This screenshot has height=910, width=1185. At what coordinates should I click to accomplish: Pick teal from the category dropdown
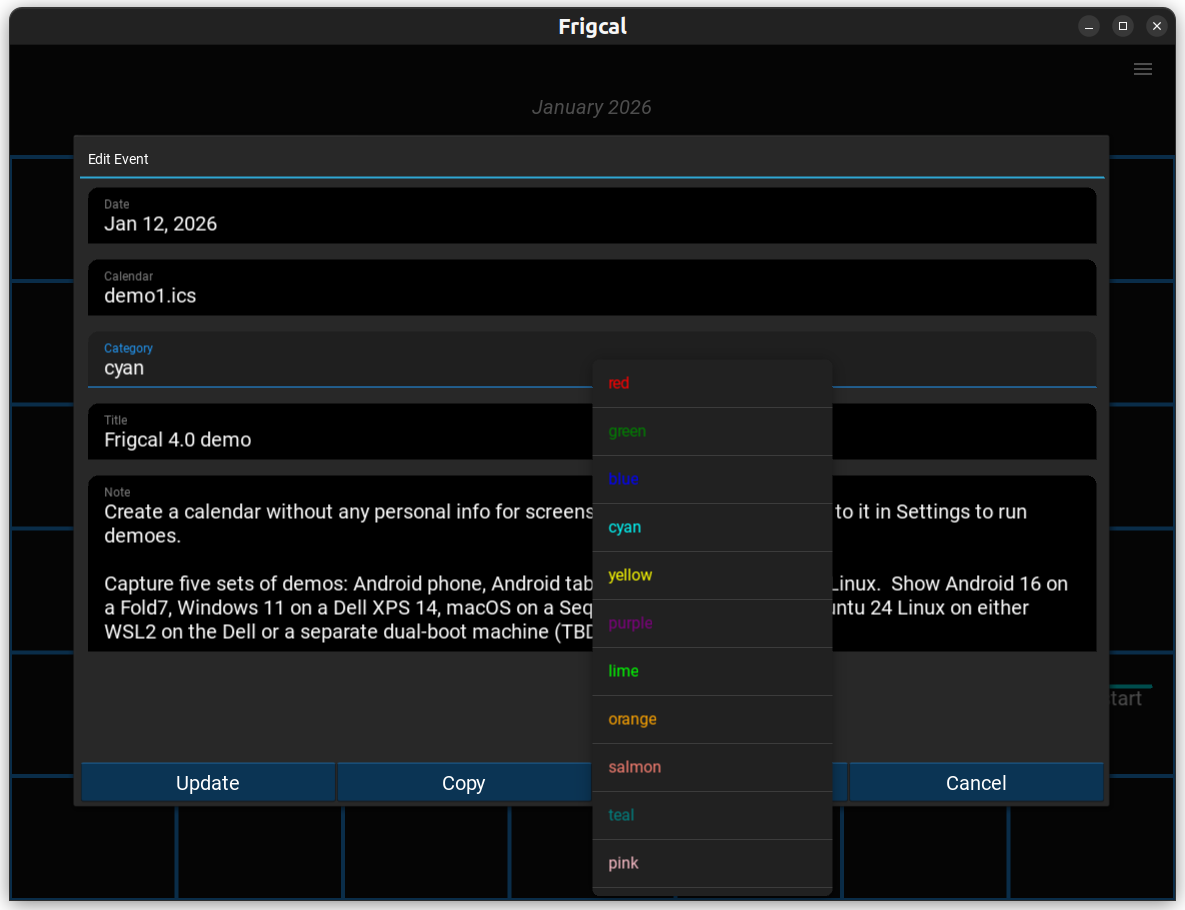coord(712,815)
